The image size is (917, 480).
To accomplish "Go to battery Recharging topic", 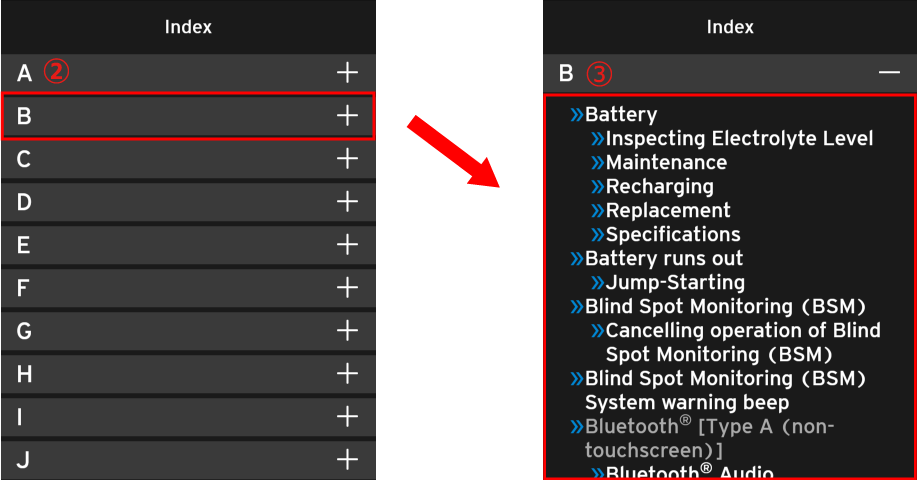I will pos(659,187).
